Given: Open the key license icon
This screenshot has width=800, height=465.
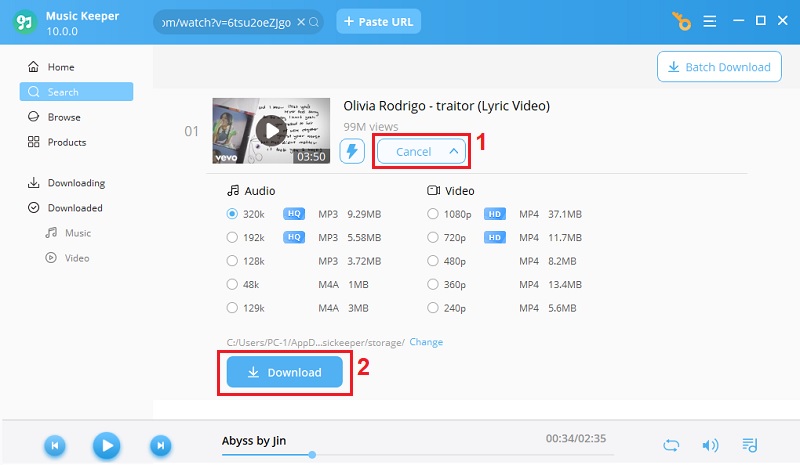Looking at the screenshot, I should [681, 21].
